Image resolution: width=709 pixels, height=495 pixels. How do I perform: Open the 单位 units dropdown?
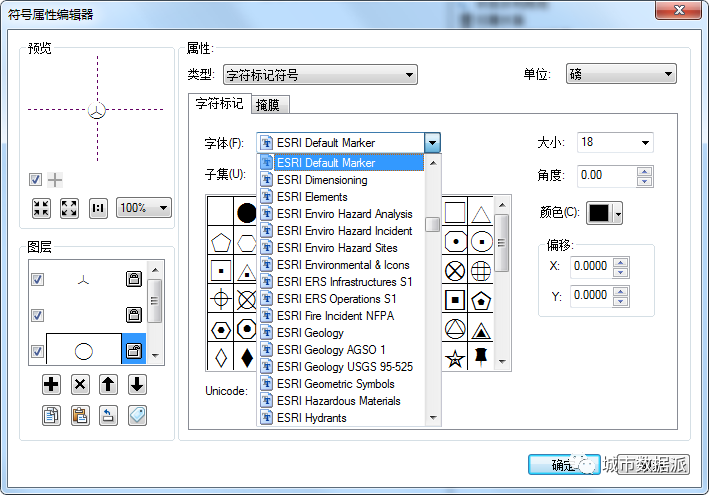coord(621,74)
